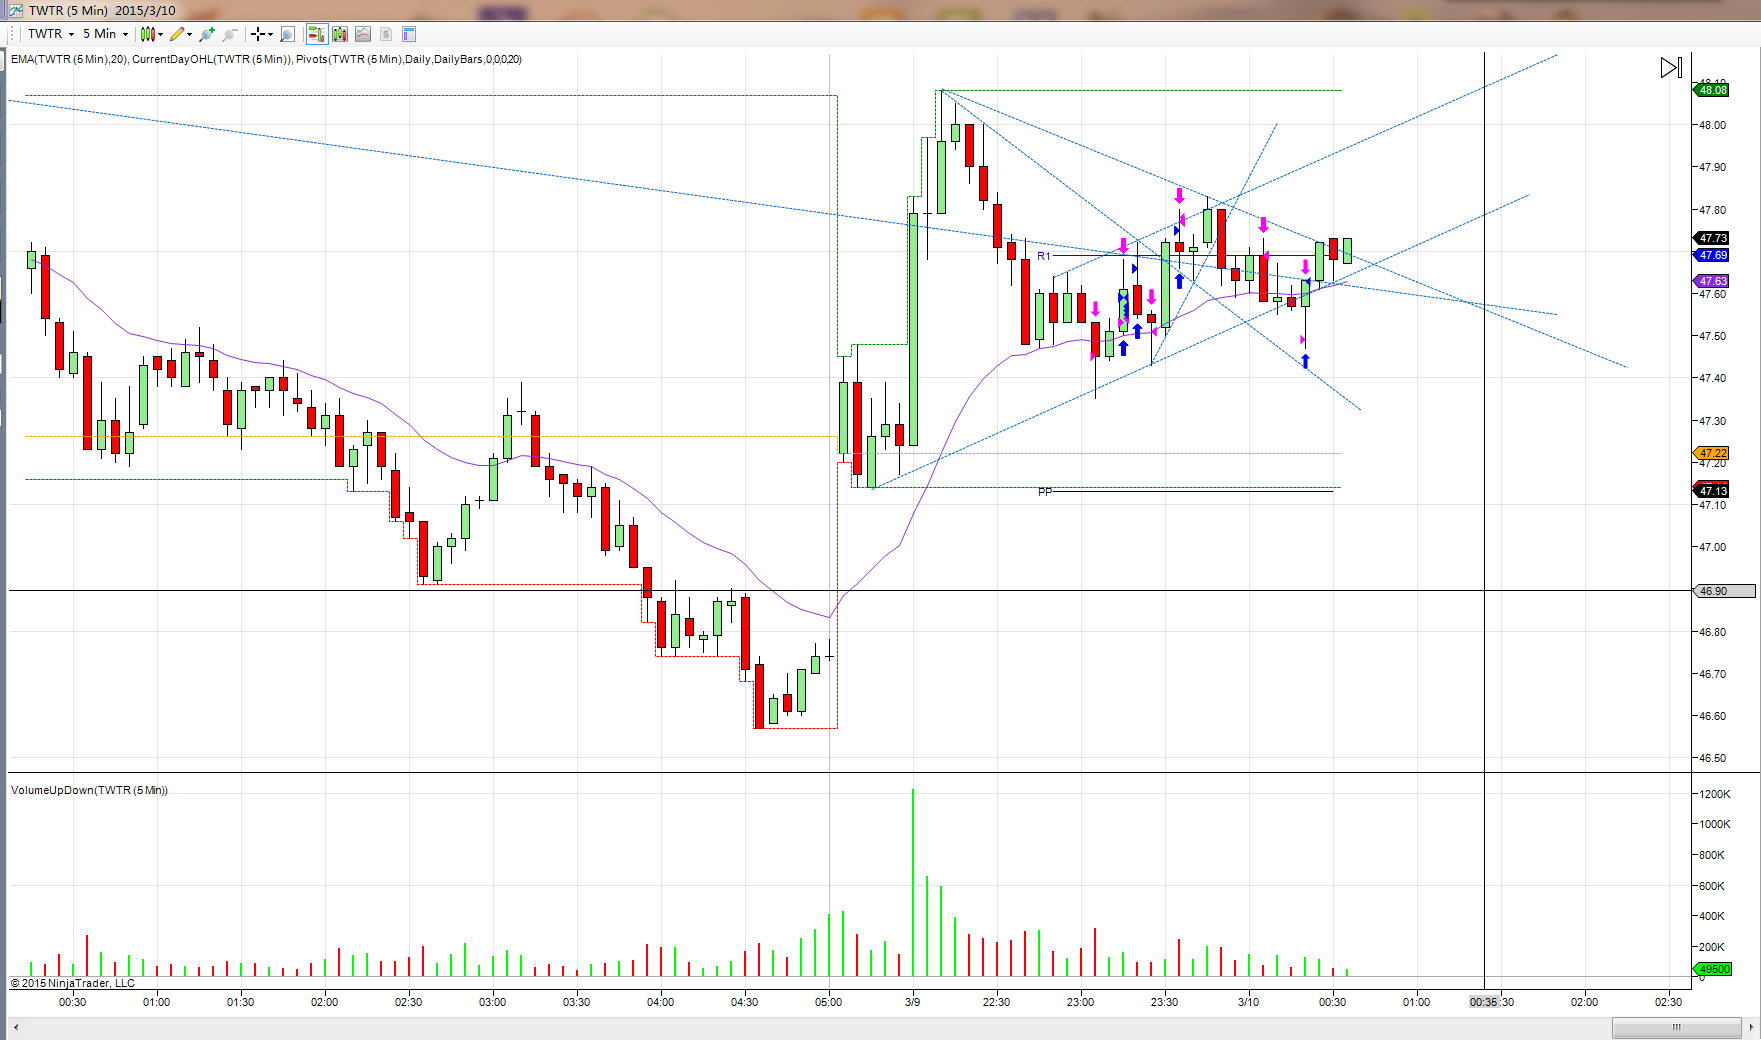The width and height of the screenshot is (1761, 1040).
Task: Open the indicators line-graph icon
Action: pos(363,34)
